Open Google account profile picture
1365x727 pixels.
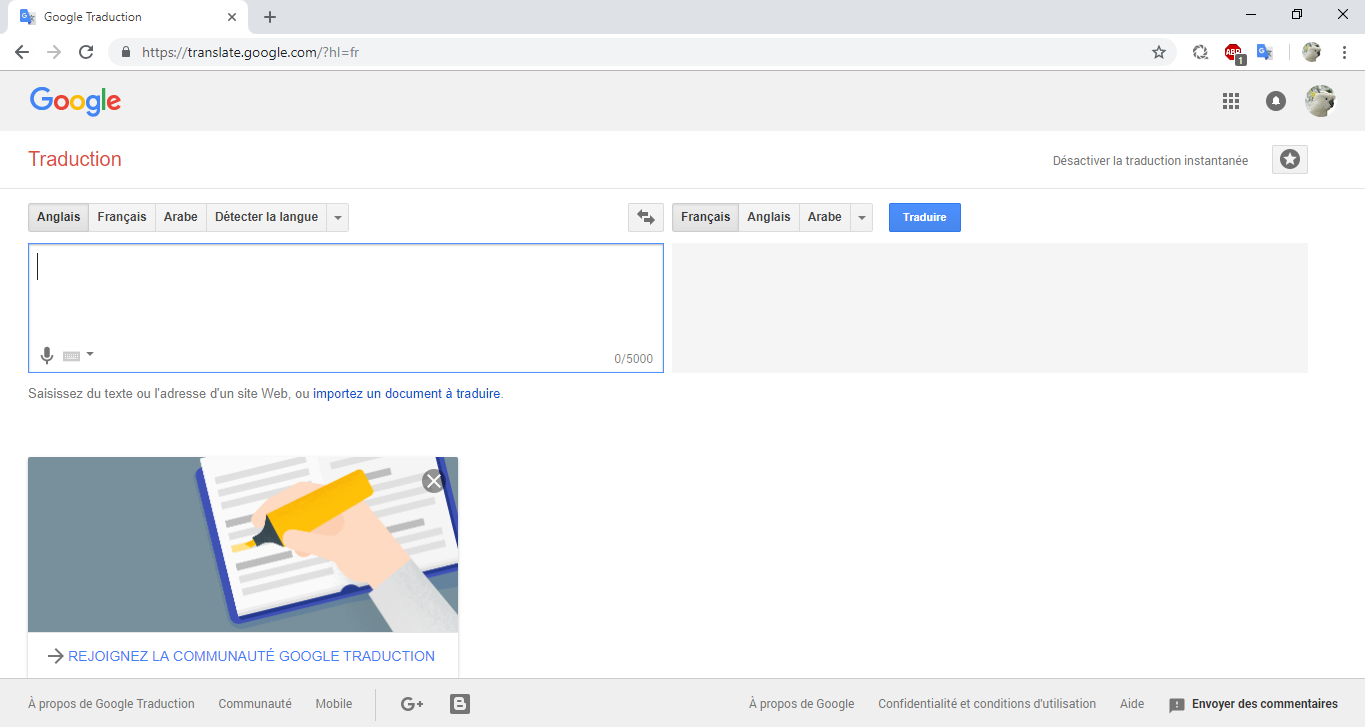(x=1321, y=101)
